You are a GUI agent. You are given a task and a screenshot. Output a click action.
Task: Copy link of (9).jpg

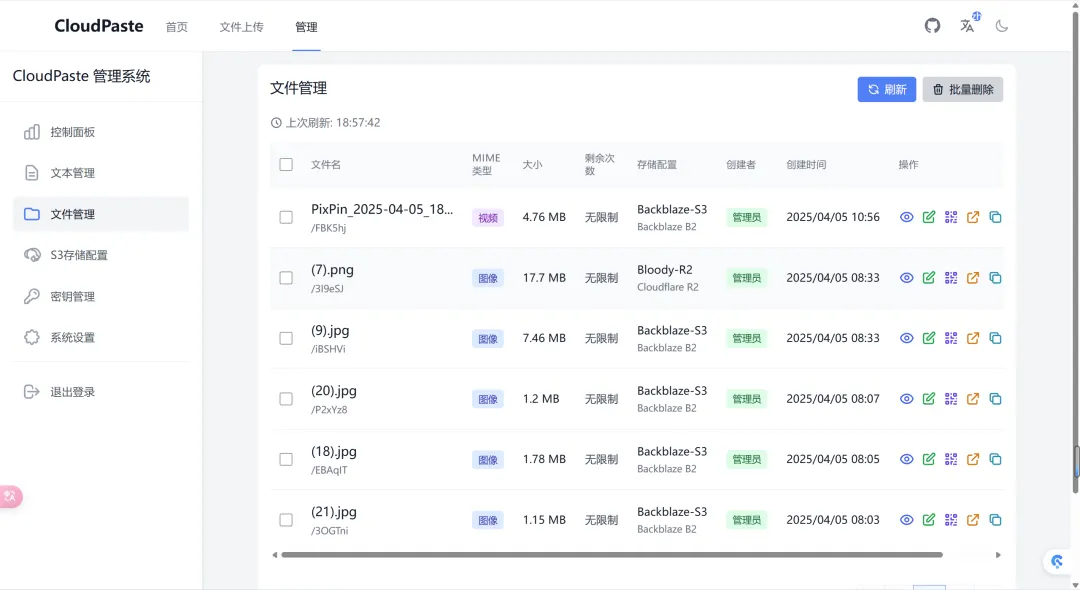pyautogui.click(x=995, y=339)
